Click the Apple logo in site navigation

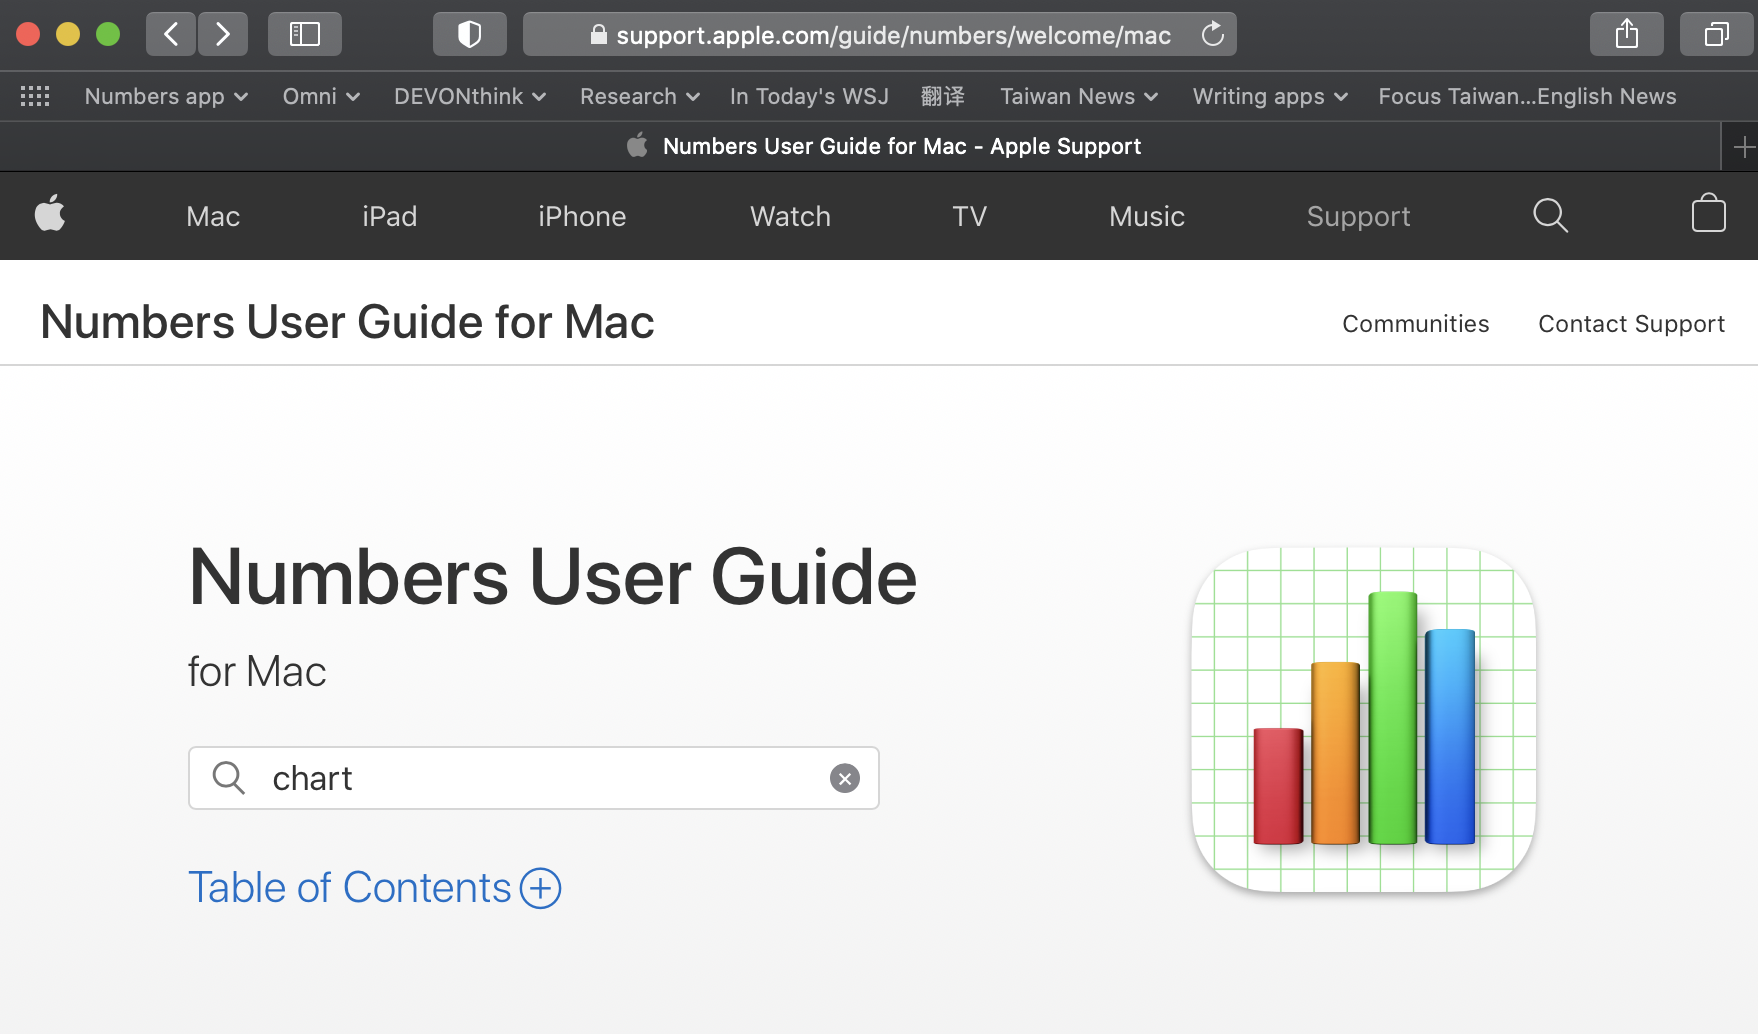pos(50,214)
